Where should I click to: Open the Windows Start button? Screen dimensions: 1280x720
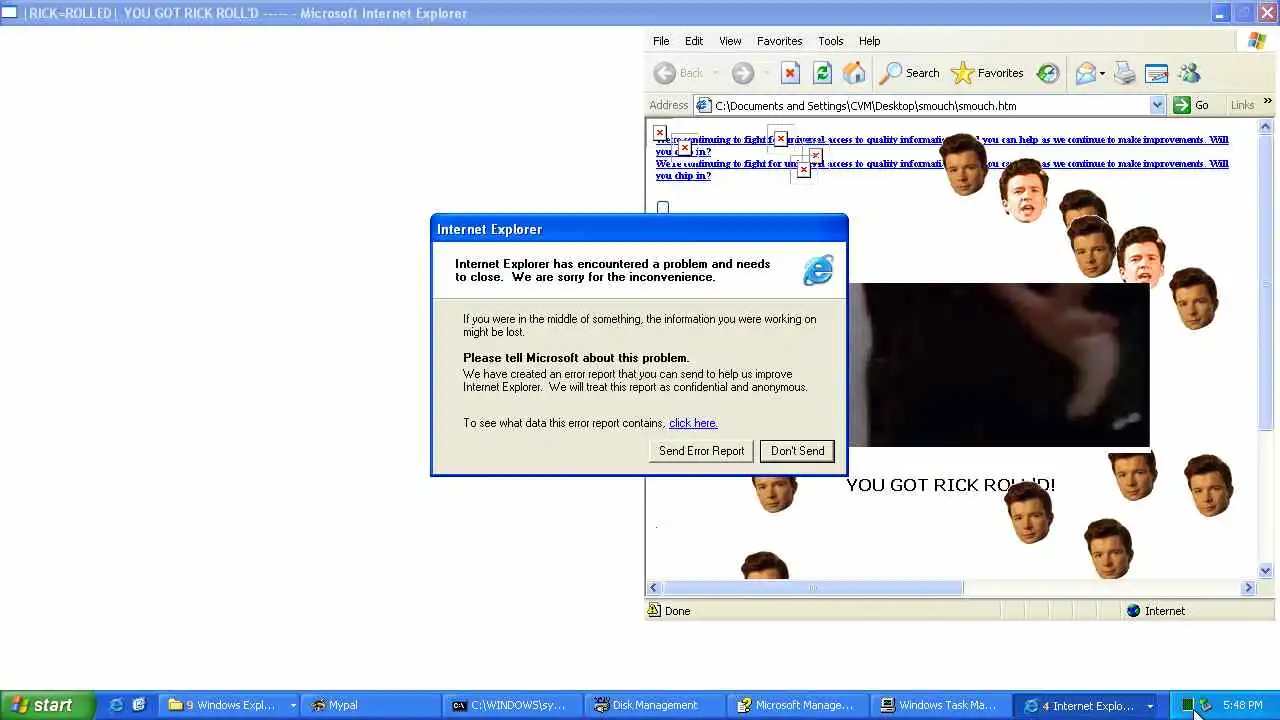click(47, 705)
